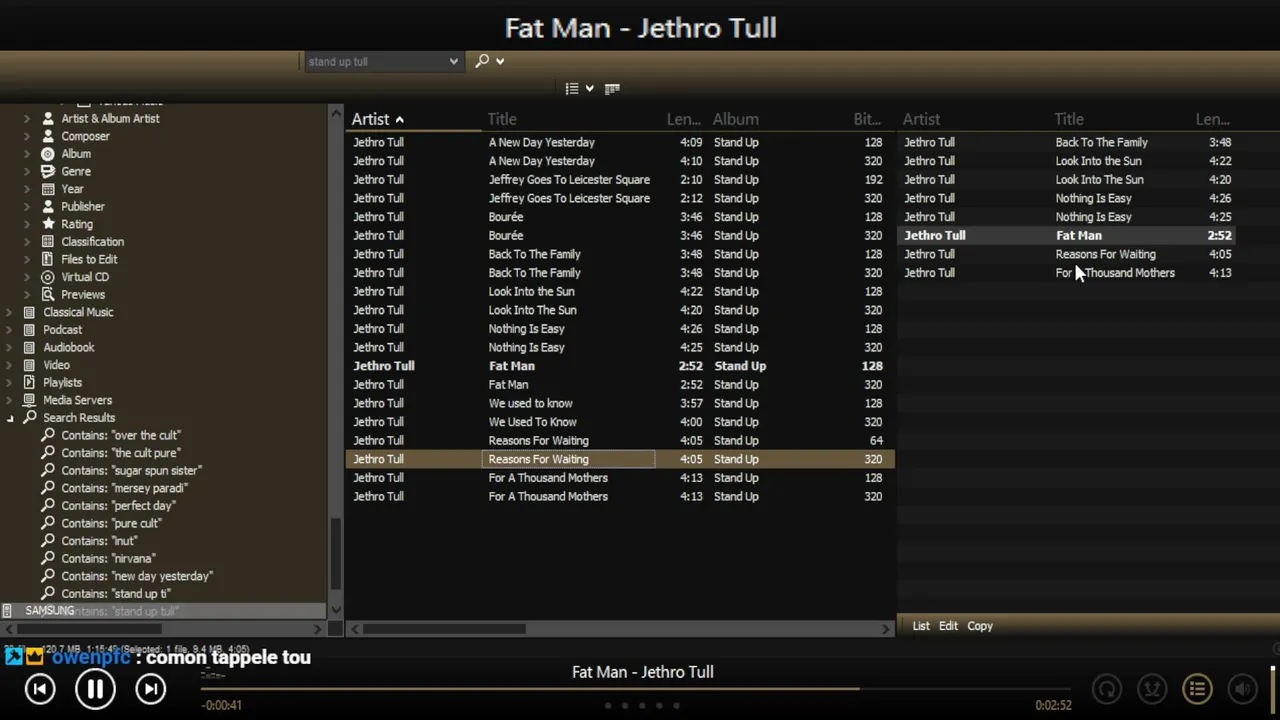Click the Year calendar icon
This screenshot has width=1280, height=720.
(47, 189)
